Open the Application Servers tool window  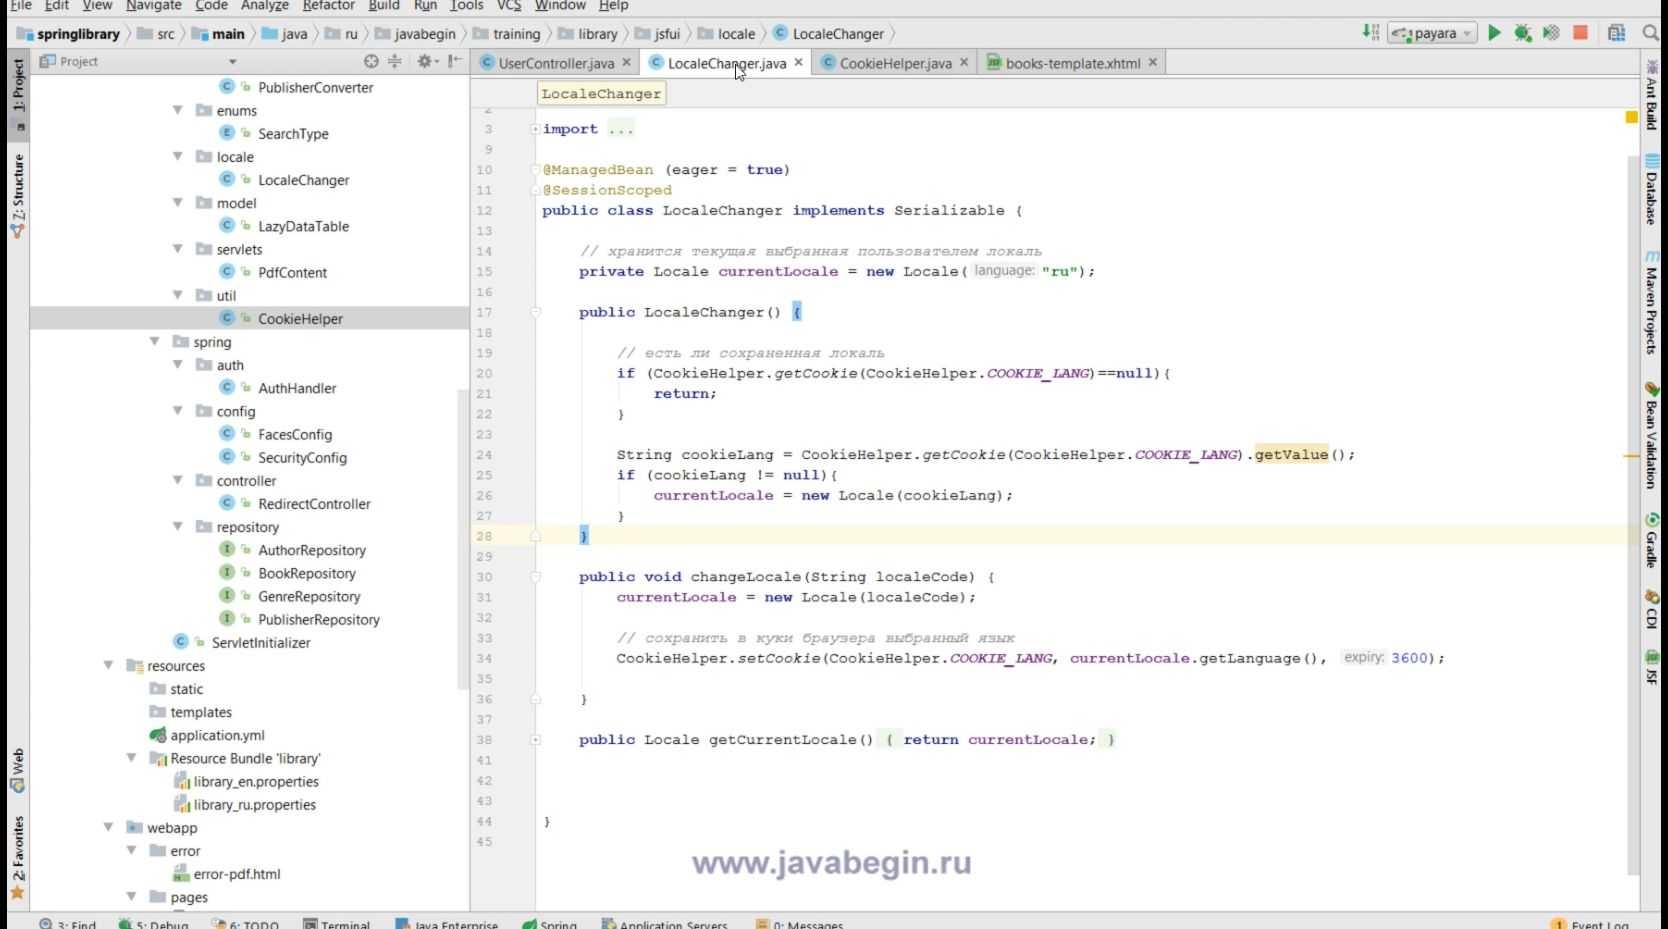click(x=665, y=923)
